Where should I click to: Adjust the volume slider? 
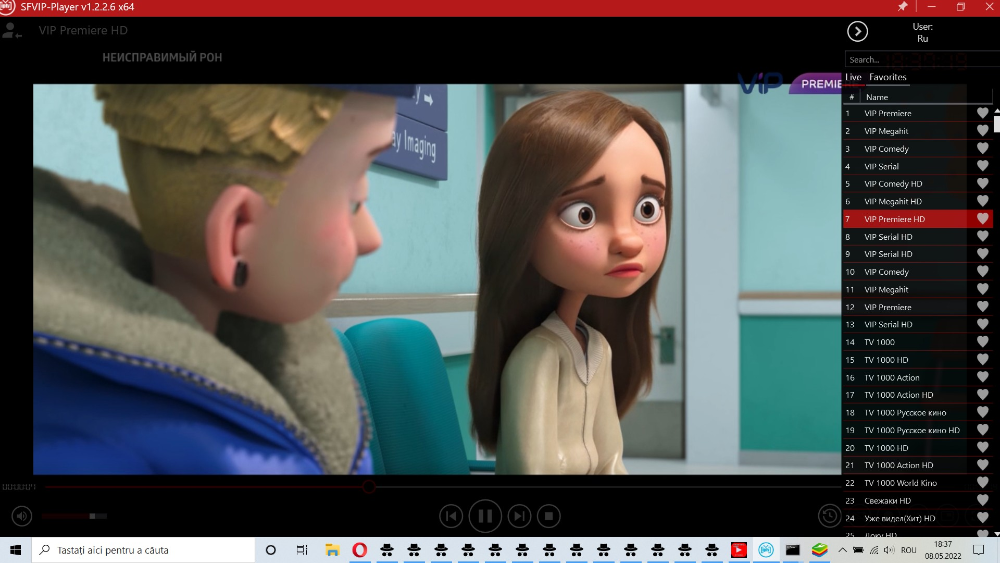pyautogui.click(x=75, y=516)
